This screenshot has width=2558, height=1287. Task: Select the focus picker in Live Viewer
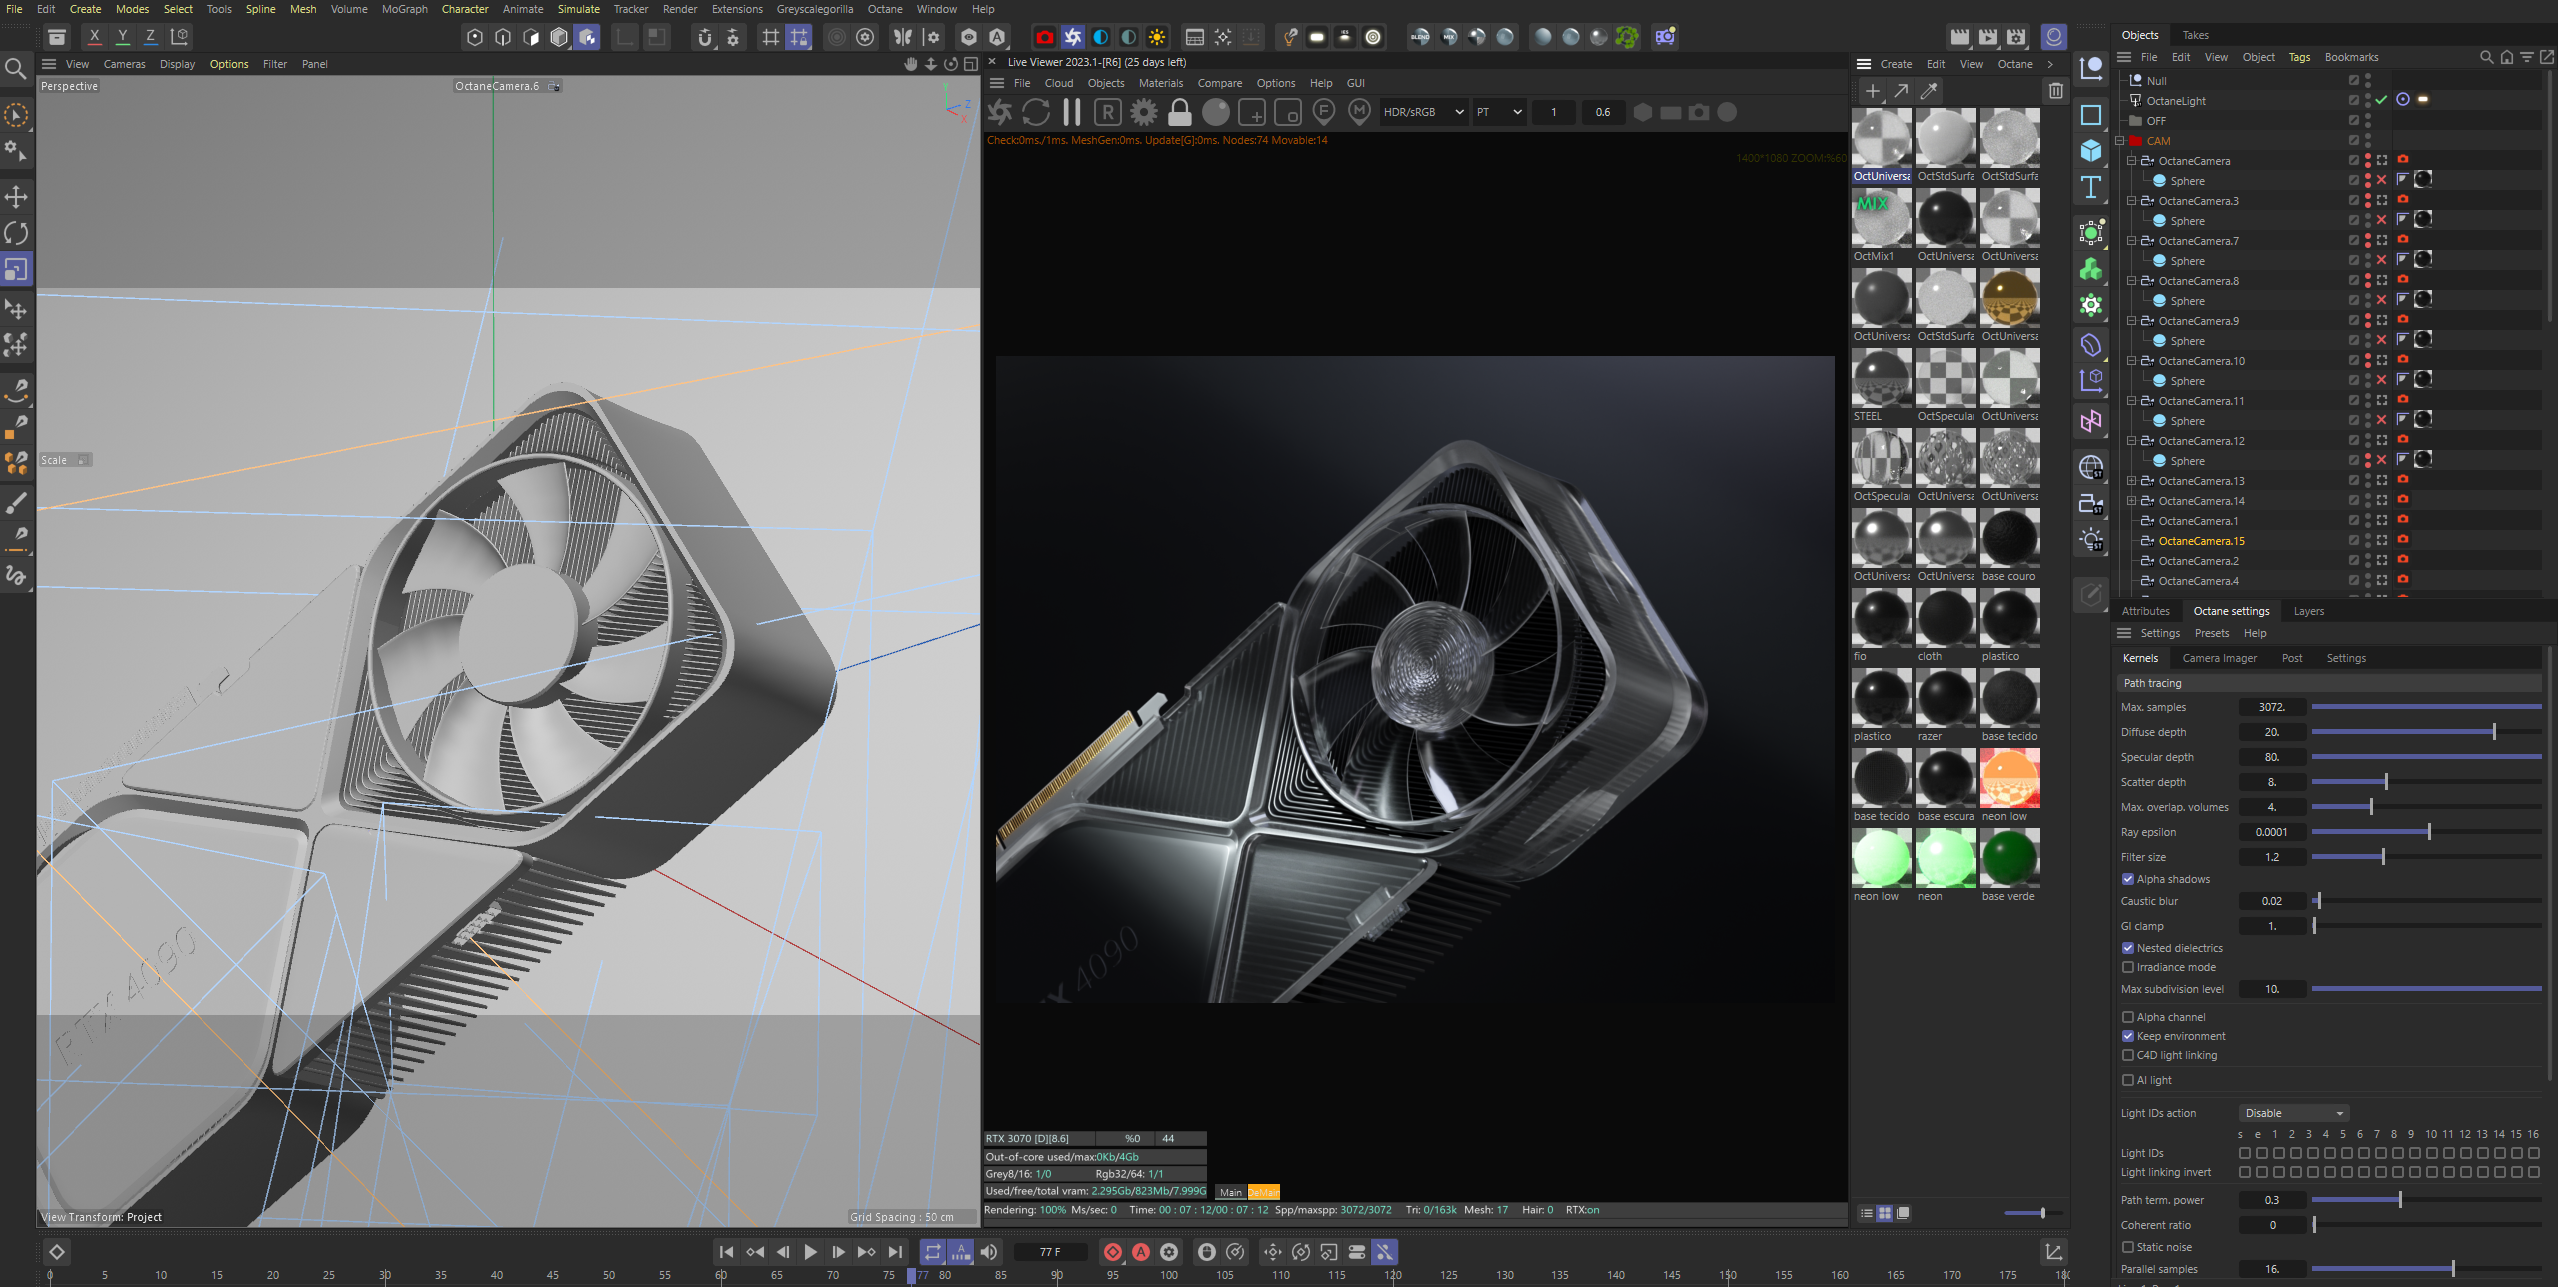click(1323, 112)
